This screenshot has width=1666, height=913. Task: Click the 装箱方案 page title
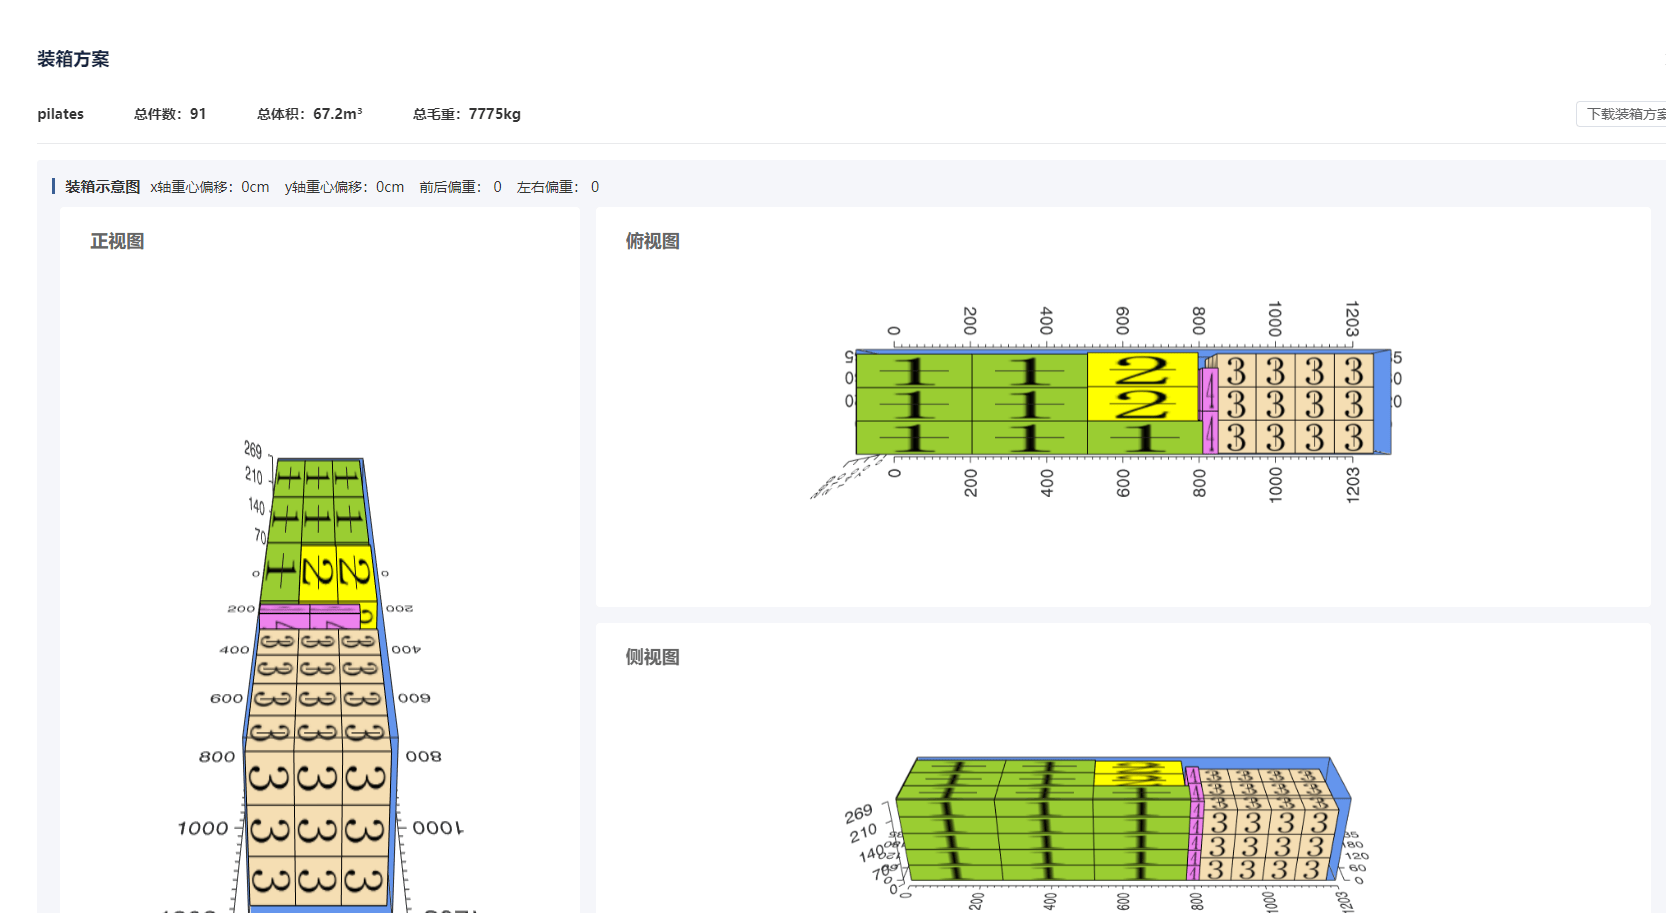tap(73, 59)
